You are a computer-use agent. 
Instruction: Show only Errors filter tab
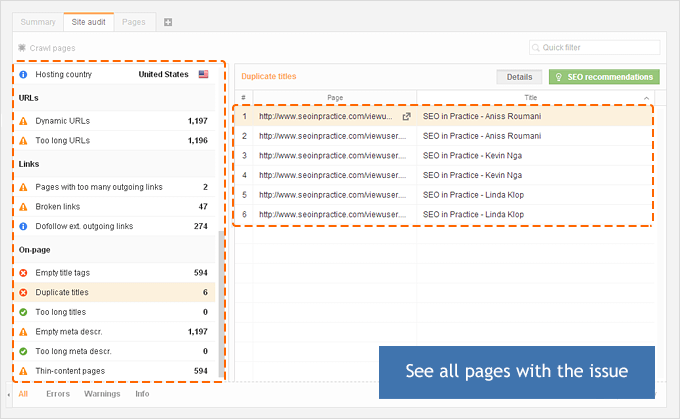tap(58, 394)
